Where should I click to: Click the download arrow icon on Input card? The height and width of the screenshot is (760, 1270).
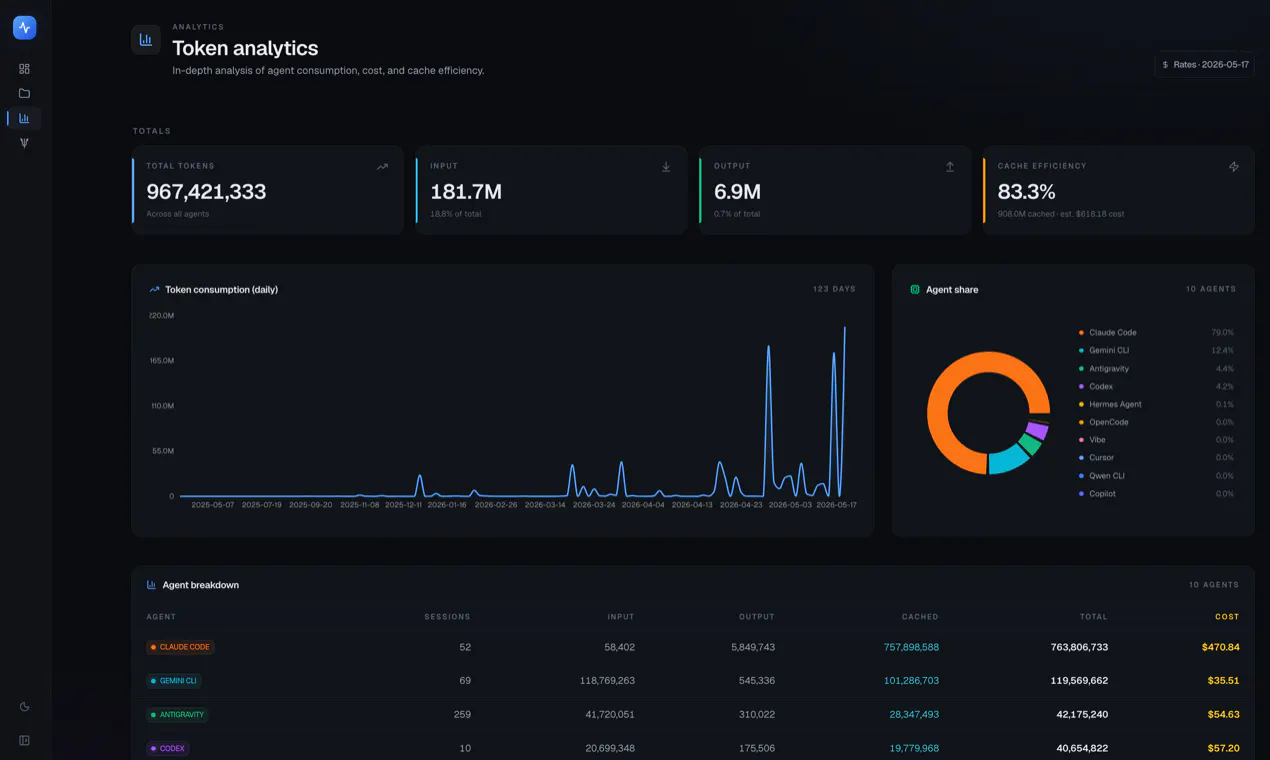pos(666,167)
